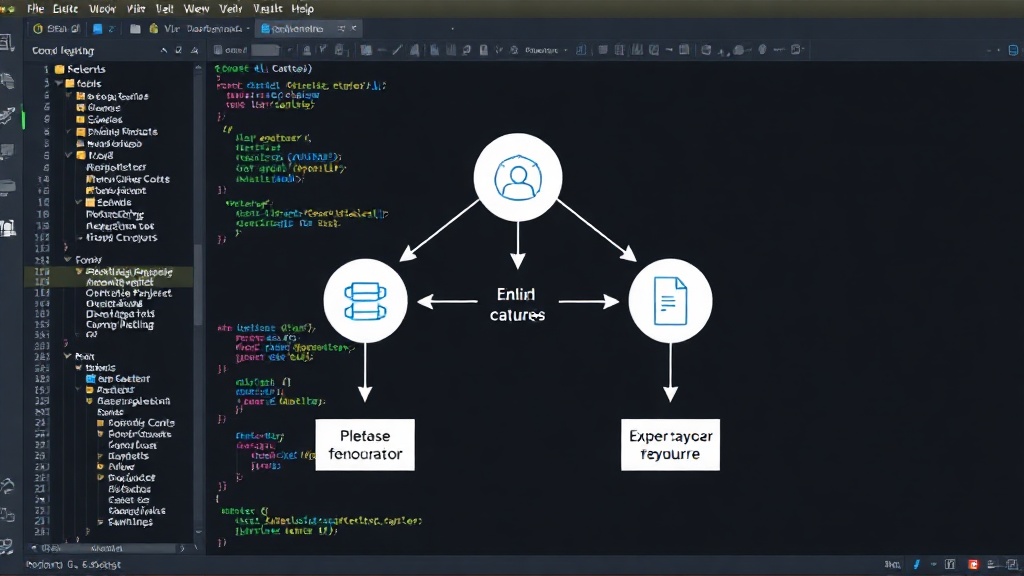The image size is (1024, 576).
Task: Click the gray folder icon in the tab row
Action: click(135, 28)
